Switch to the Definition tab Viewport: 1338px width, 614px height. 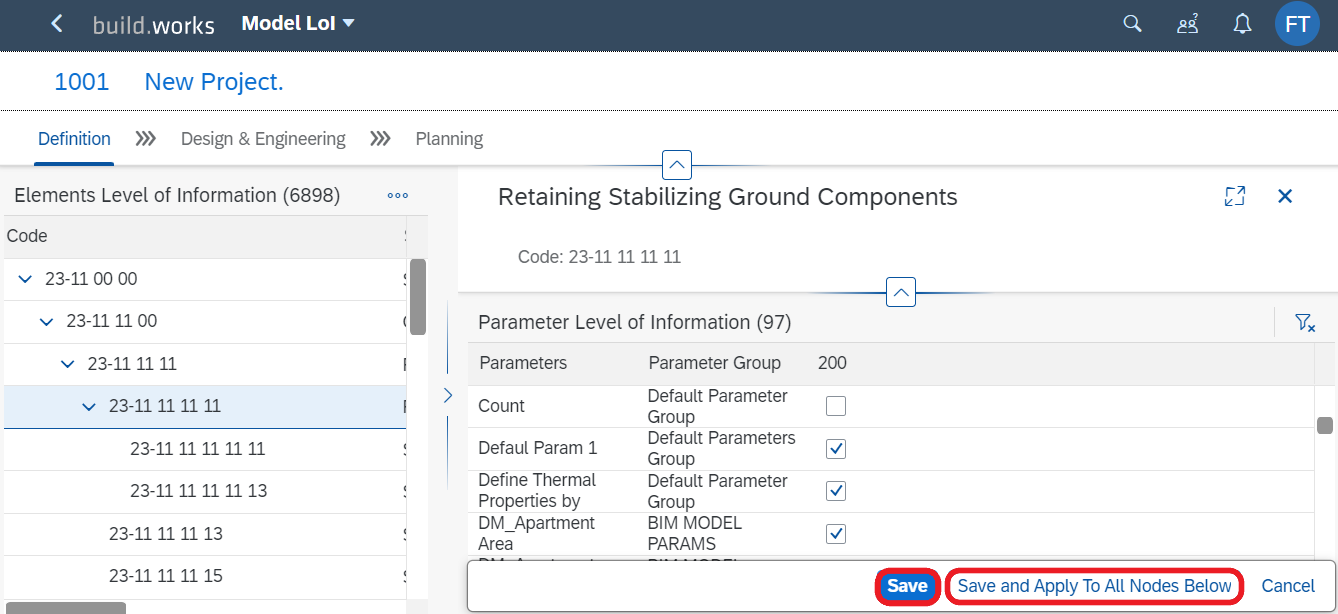[x=74, y=139]
